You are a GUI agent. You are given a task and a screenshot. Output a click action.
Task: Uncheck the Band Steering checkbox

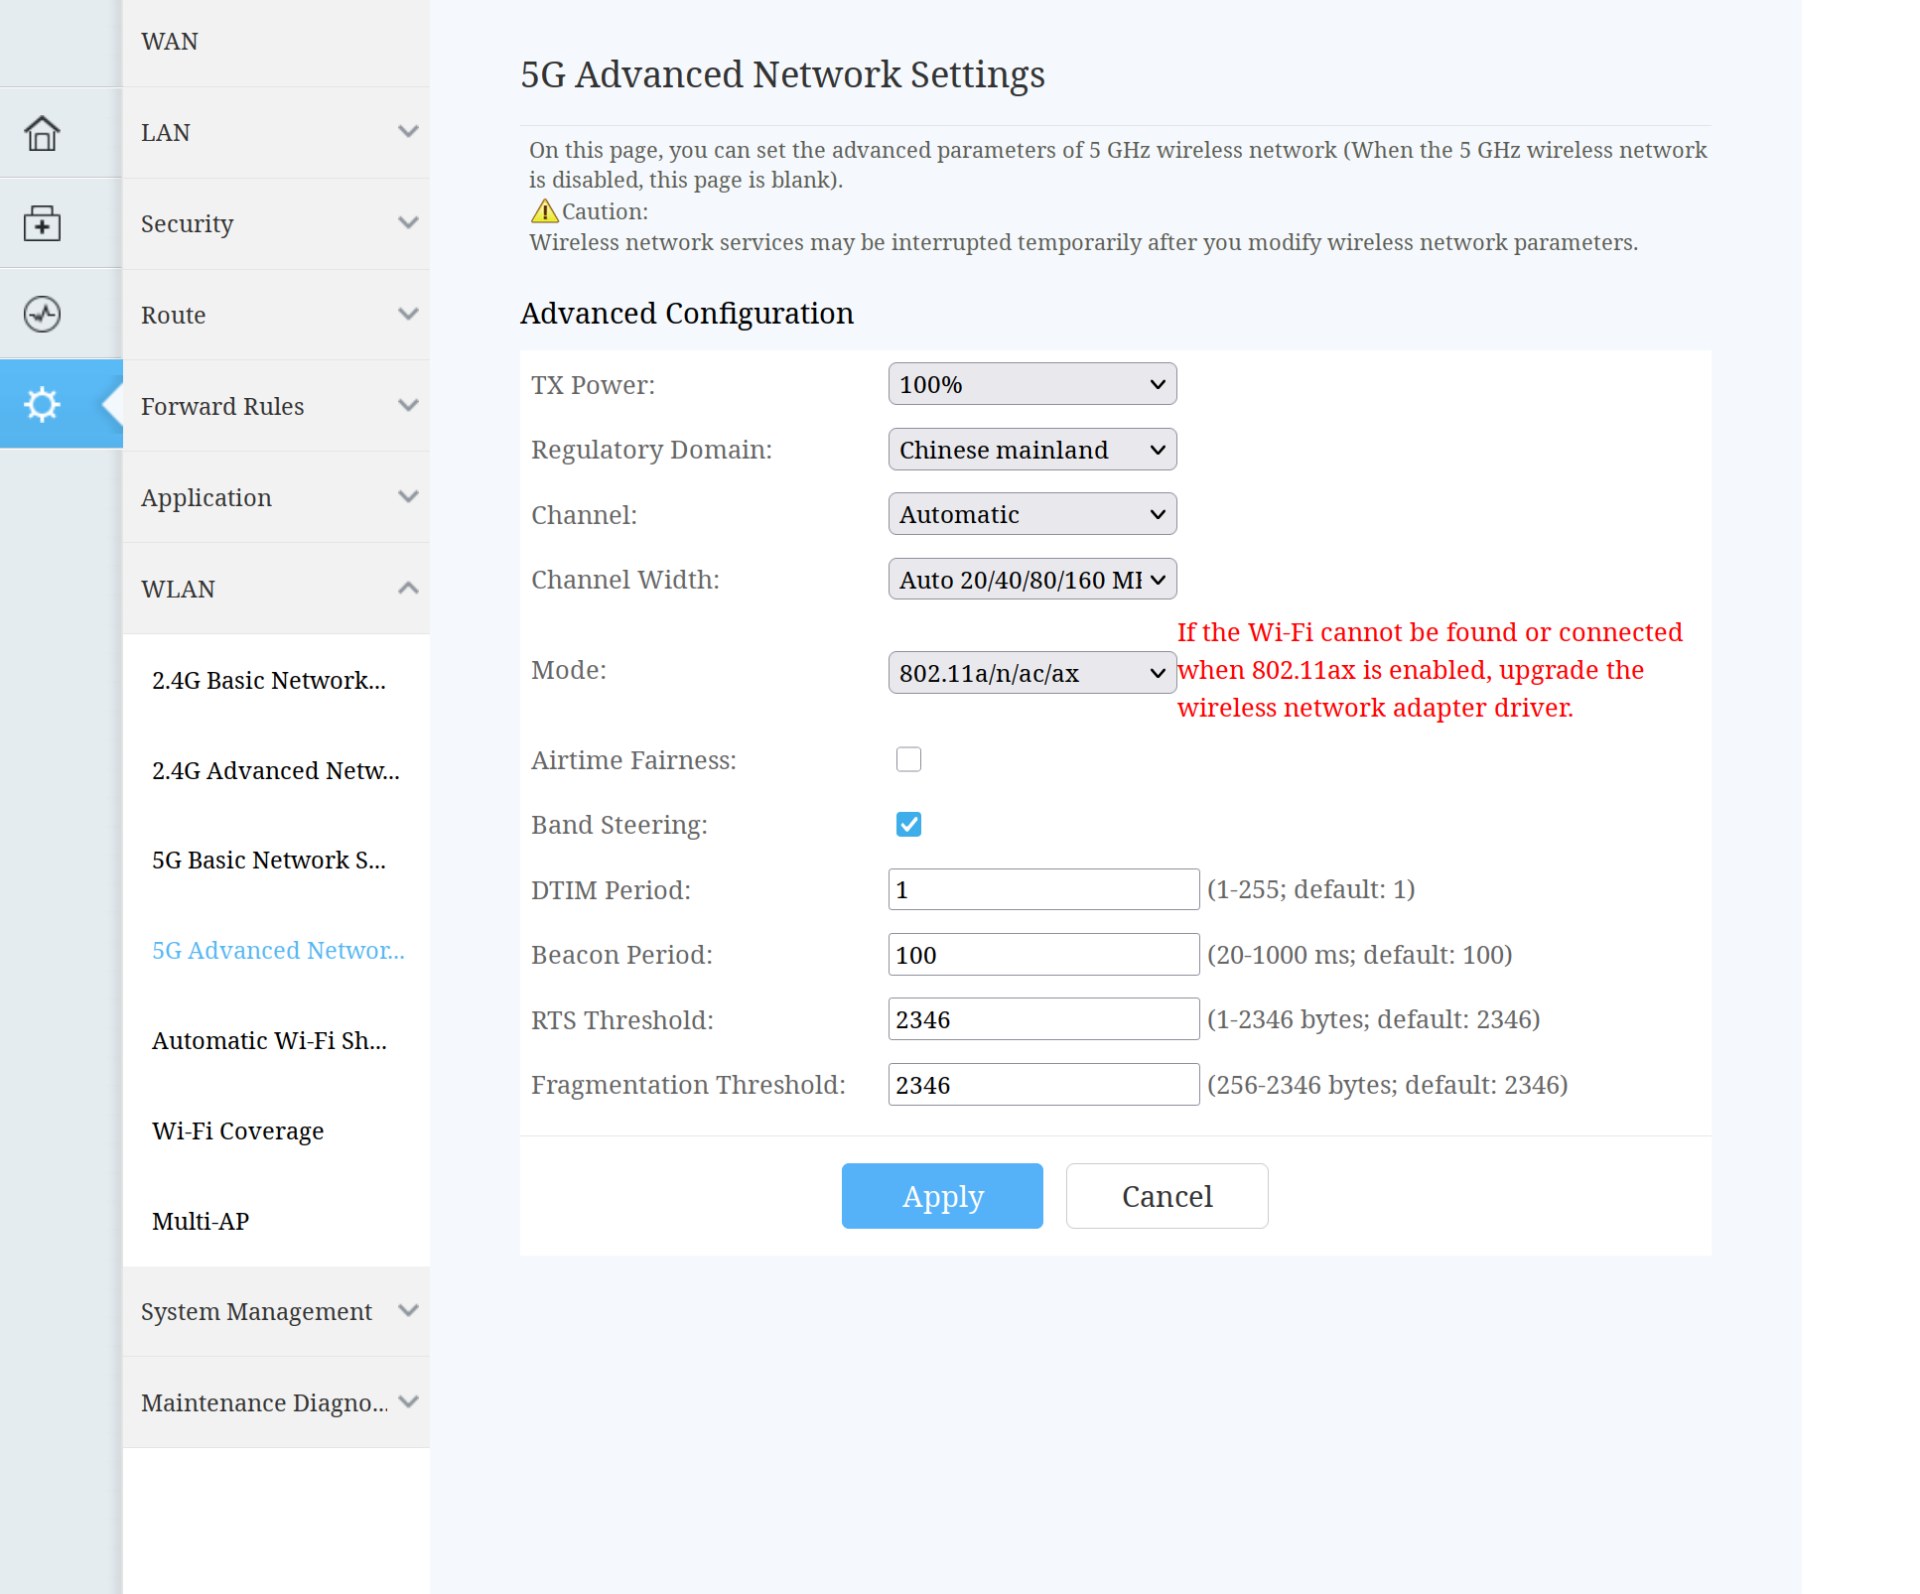908,824
